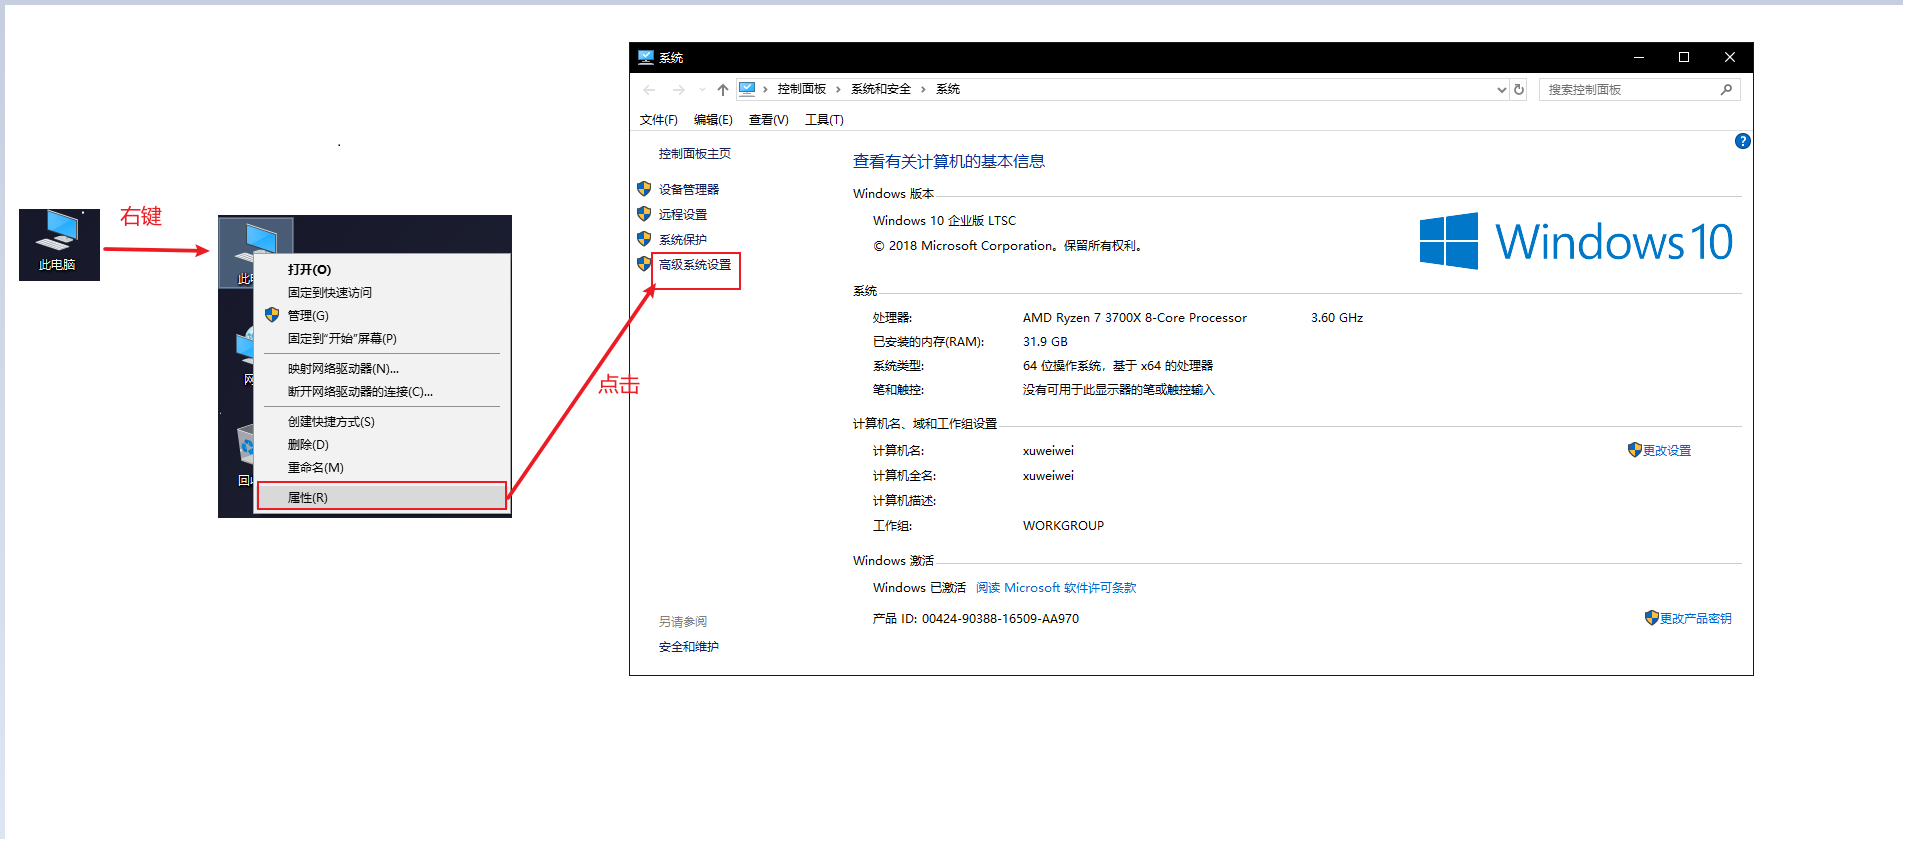Click 控制面板 breadcrumb
Screen dimensions: 1914x848
[802, 89]
